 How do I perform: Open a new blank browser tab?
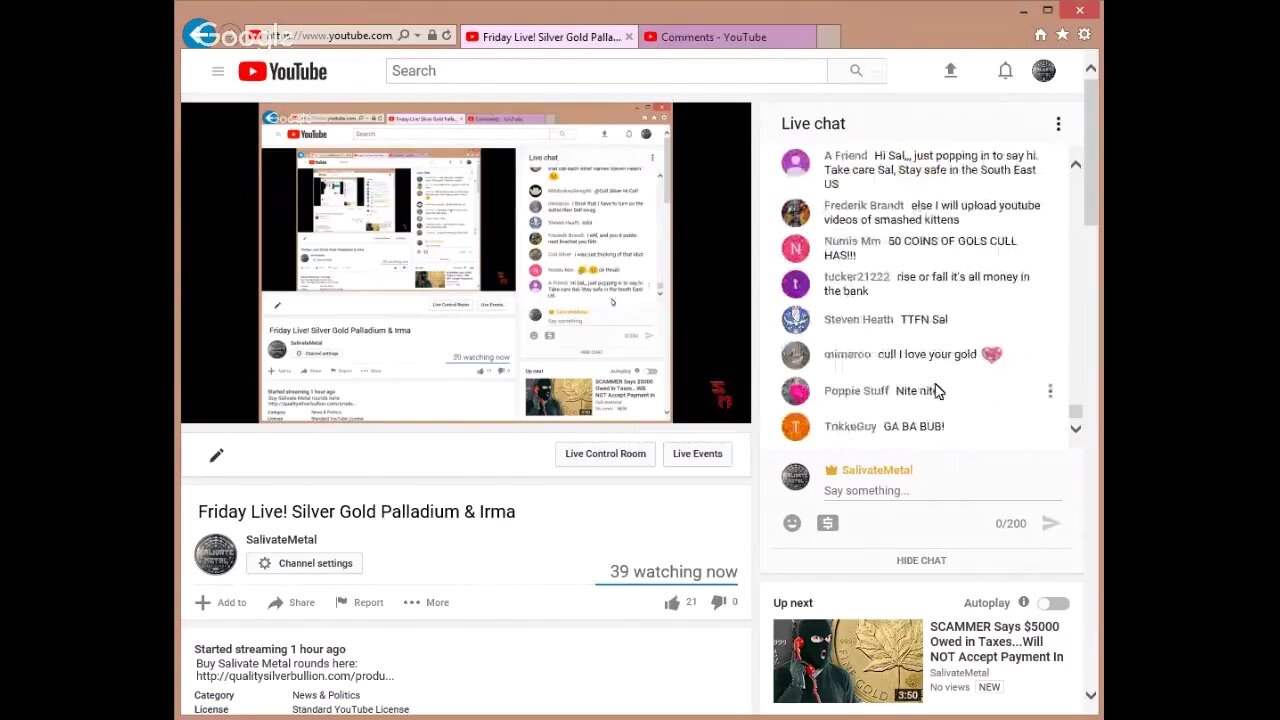coord(828,37)
